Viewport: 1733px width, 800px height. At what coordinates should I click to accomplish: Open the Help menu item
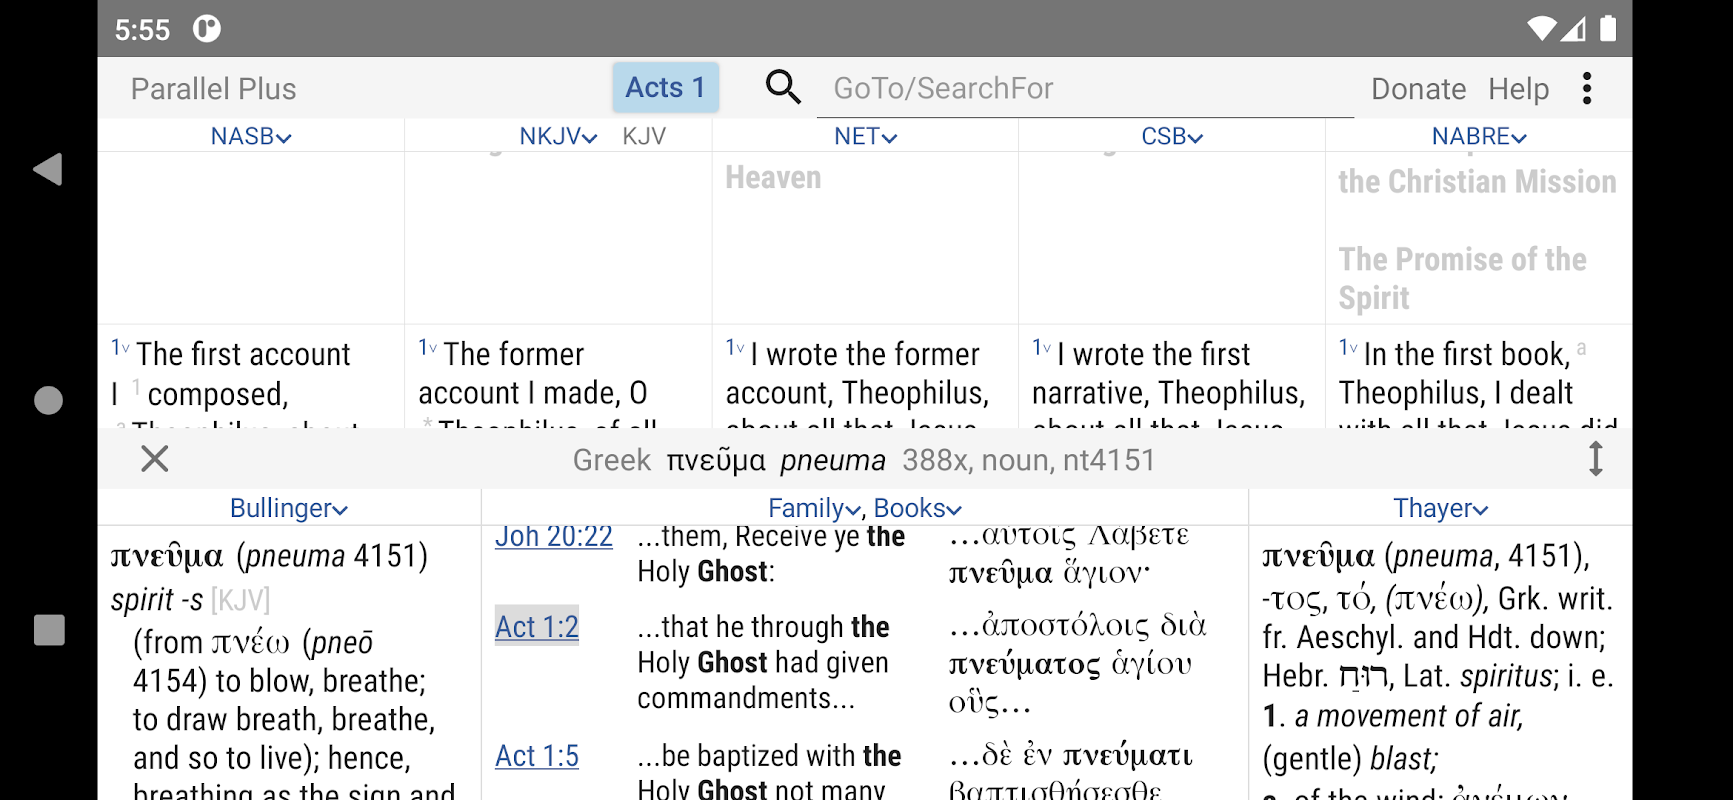(1518, 89)
